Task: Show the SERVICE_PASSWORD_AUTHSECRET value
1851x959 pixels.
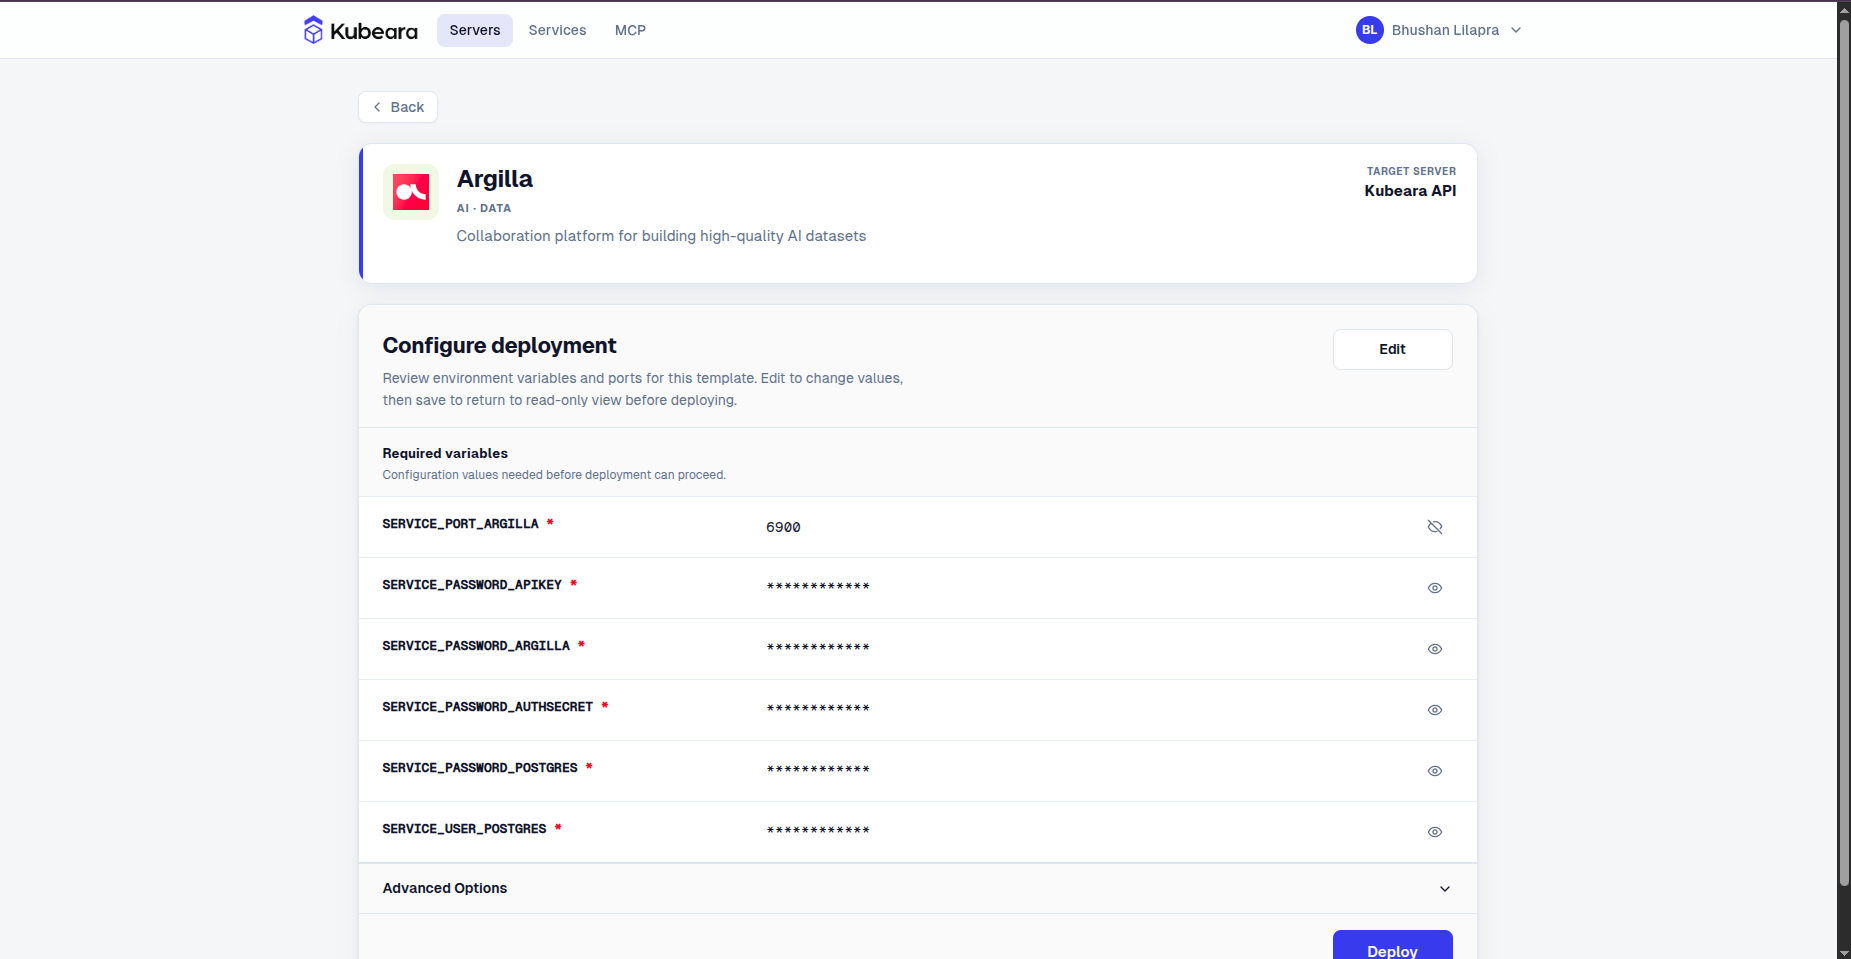Action: pyautogui.click(x=1435, y=710)
